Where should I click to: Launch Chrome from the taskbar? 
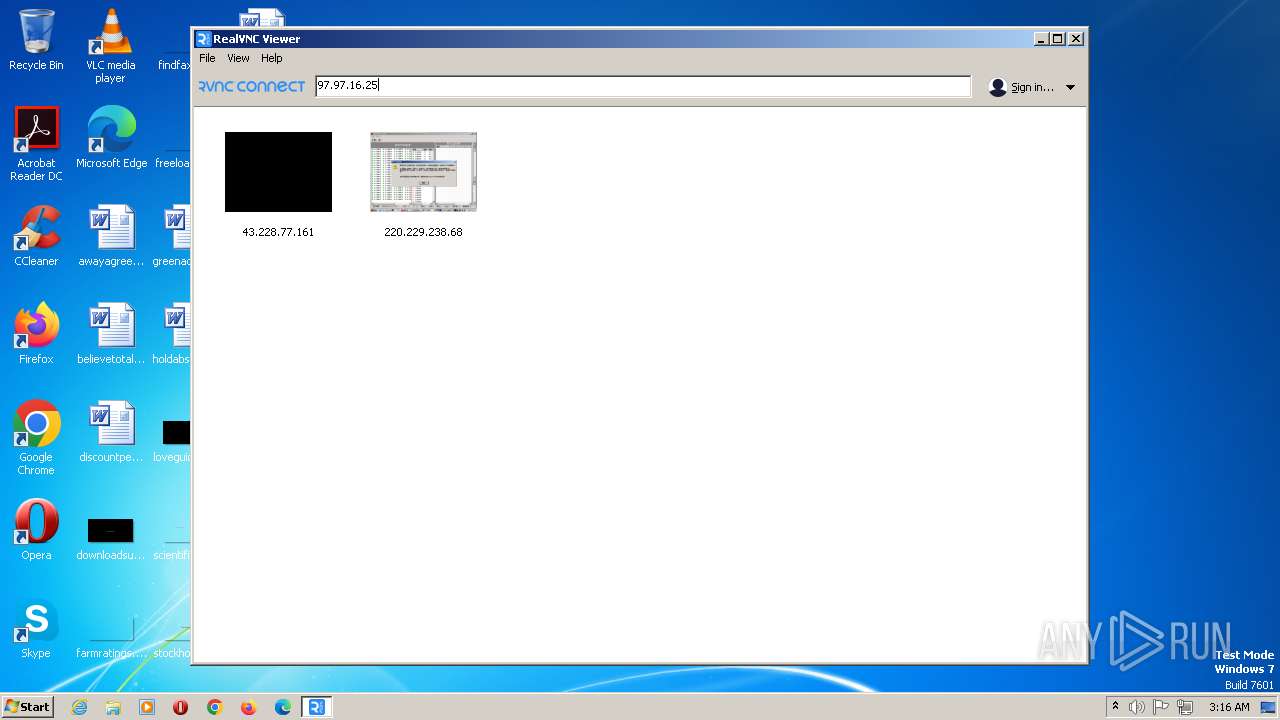pos(215,707)
